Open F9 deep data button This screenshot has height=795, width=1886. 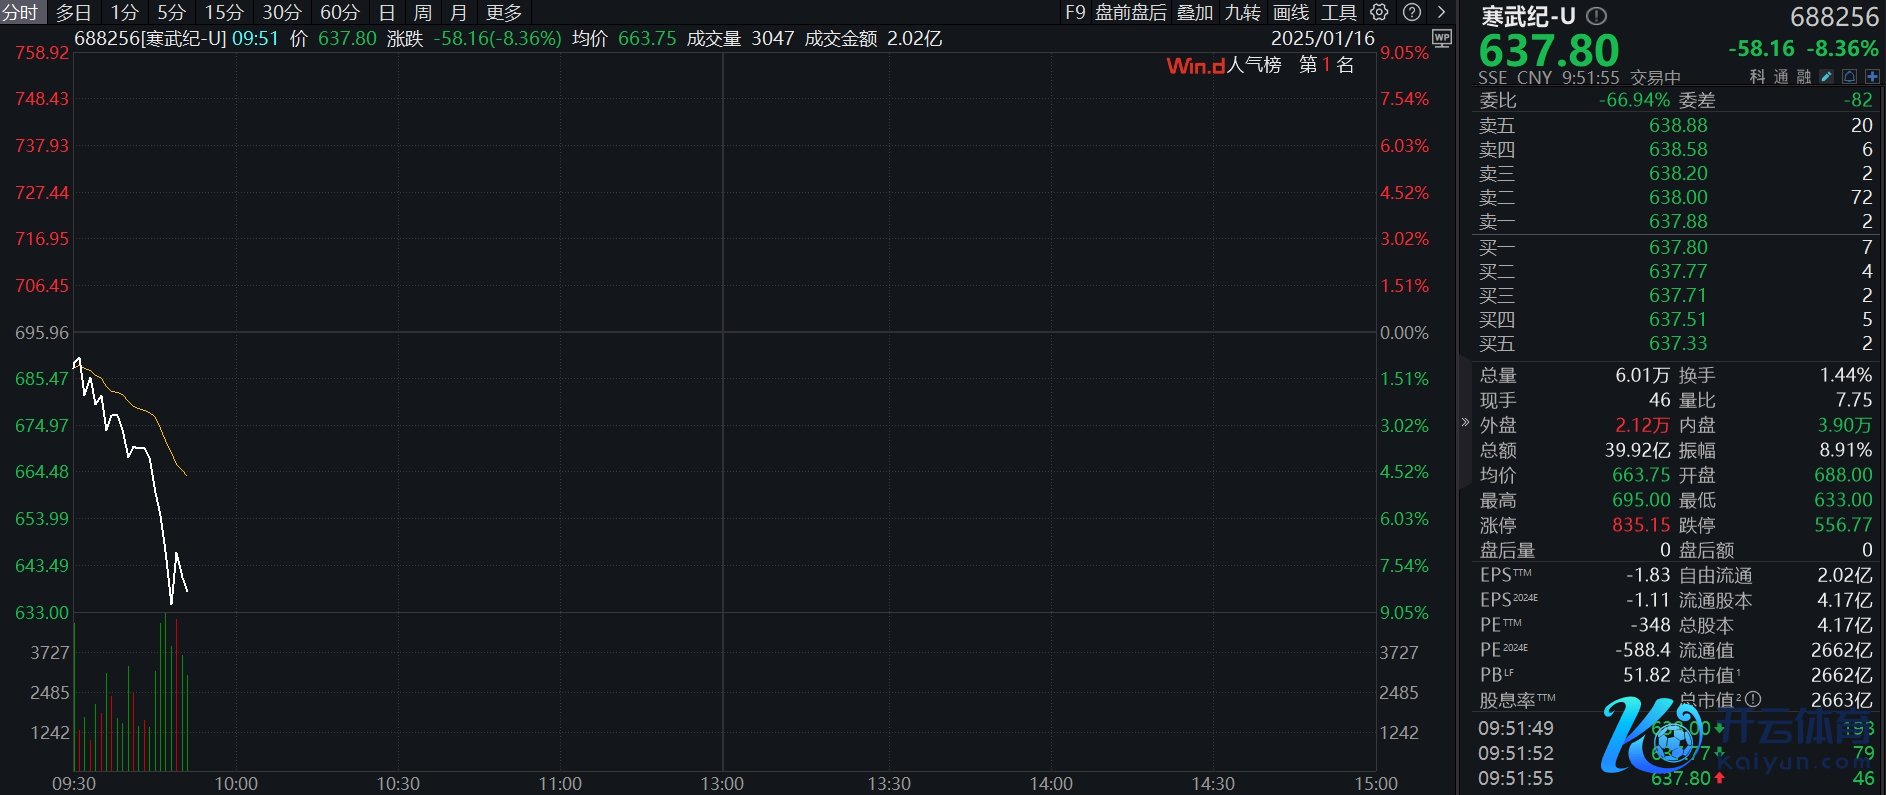point(1075,12)
